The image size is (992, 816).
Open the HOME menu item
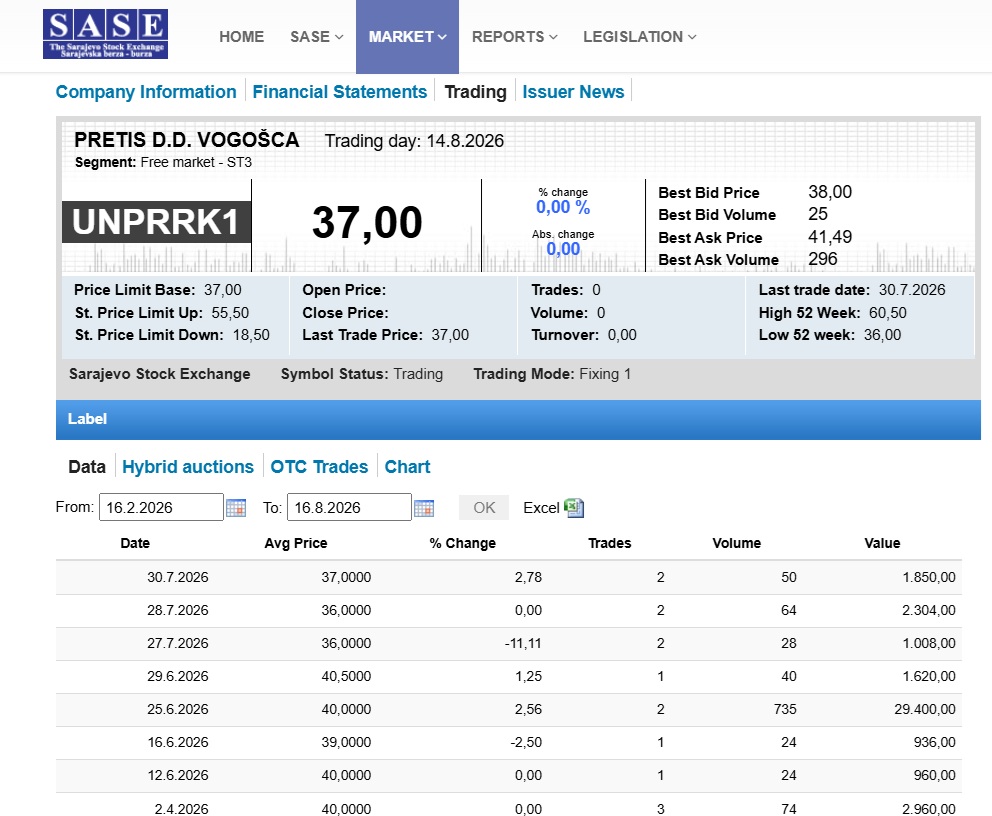coord(242,37)
